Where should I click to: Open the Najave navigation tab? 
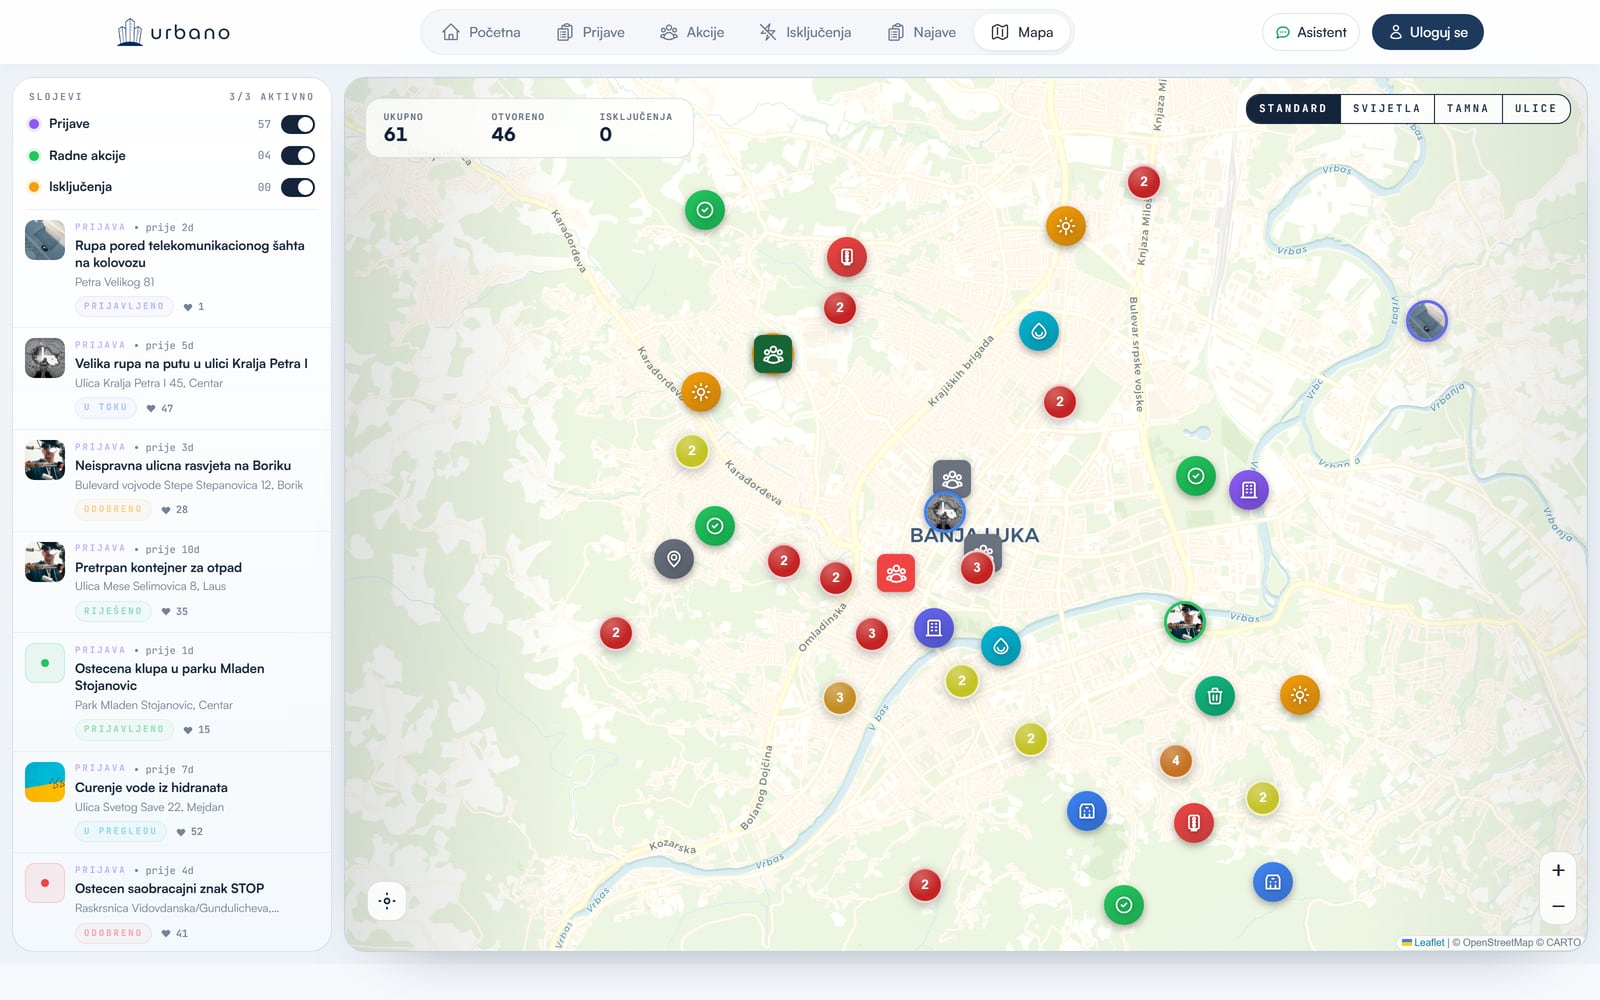922,32
